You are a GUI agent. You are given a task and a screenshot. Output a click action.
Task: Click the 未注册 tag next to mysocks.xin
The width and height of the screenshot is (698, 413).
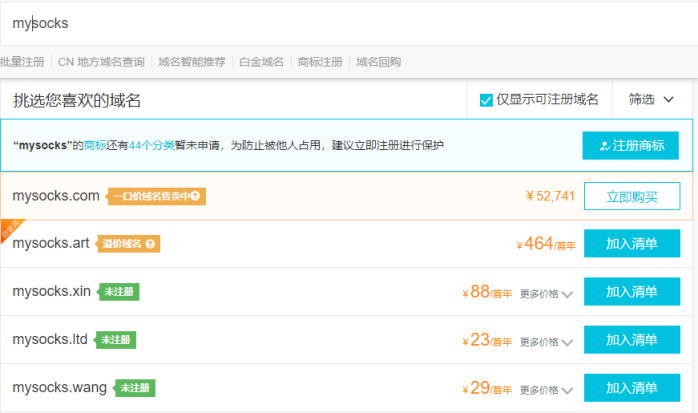118,292
